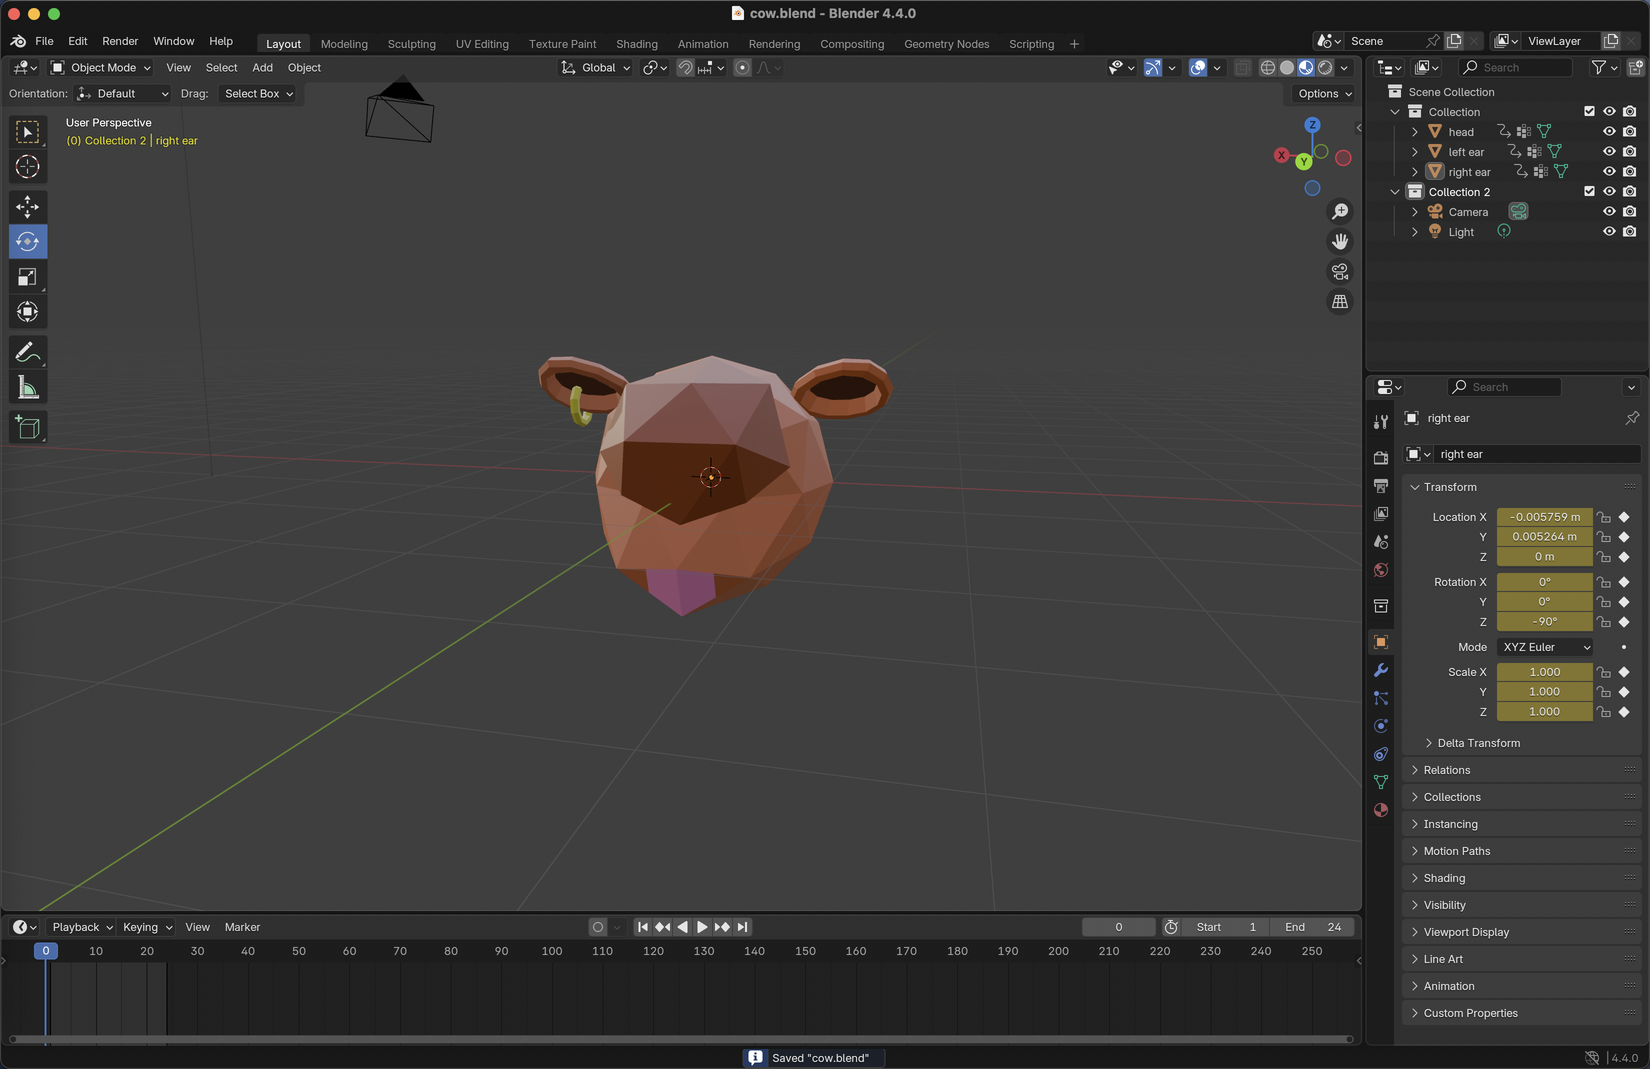This screenshot has height=1069, width=1650.
Task: Uncheck Collection exclude checkbox
Action: coord(1589,111)
